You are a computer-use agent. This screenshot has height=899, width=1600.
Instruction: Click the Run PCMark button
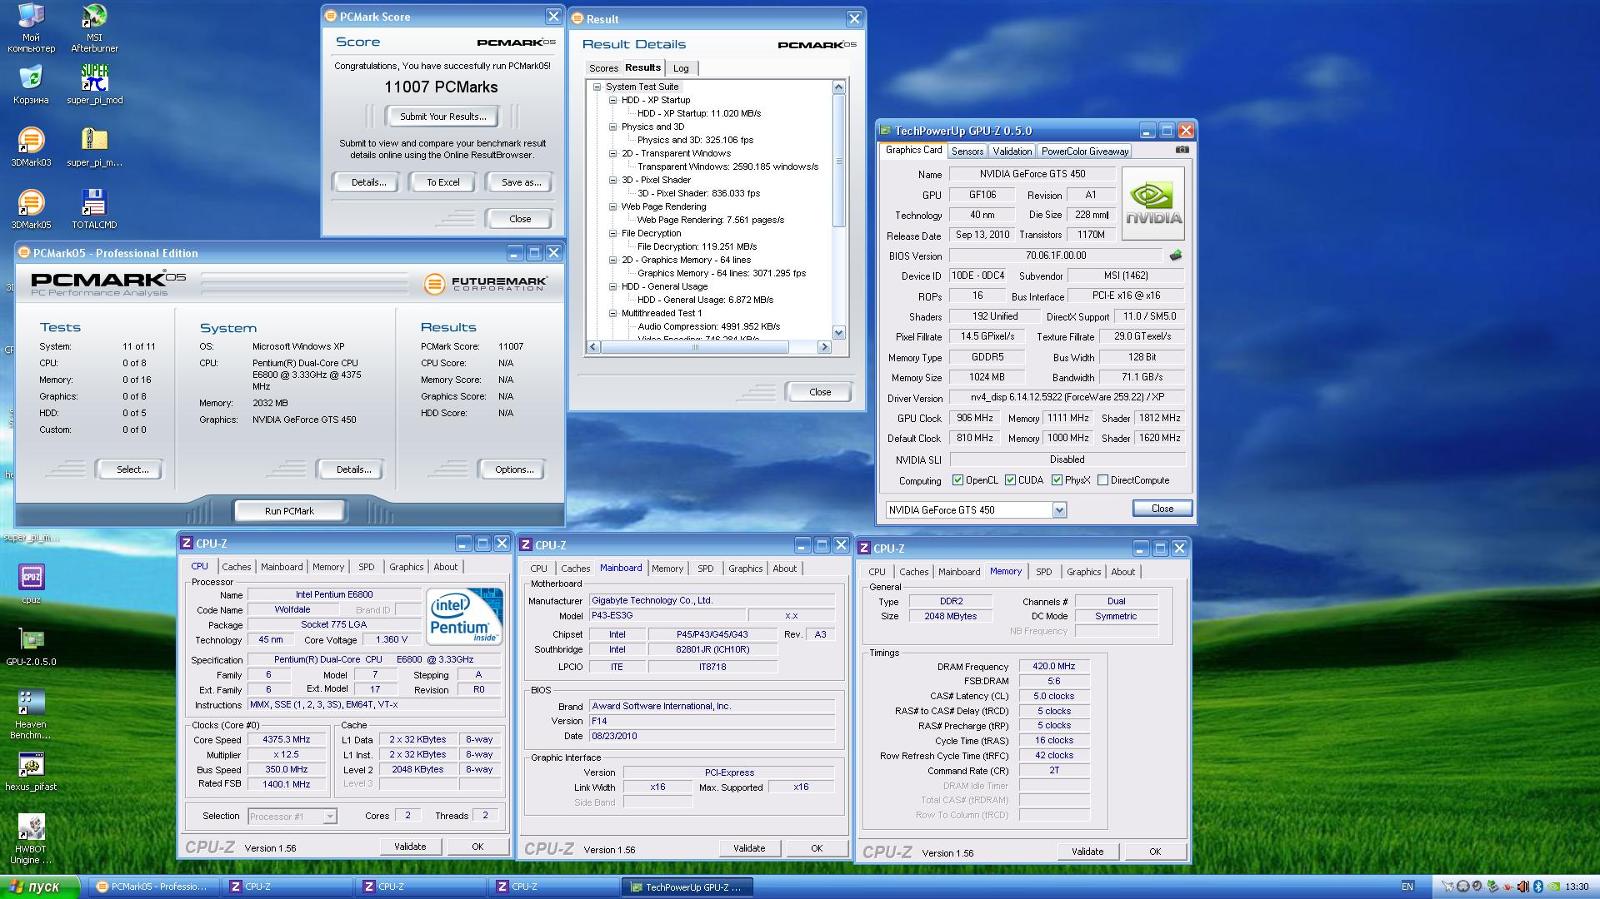289,511
